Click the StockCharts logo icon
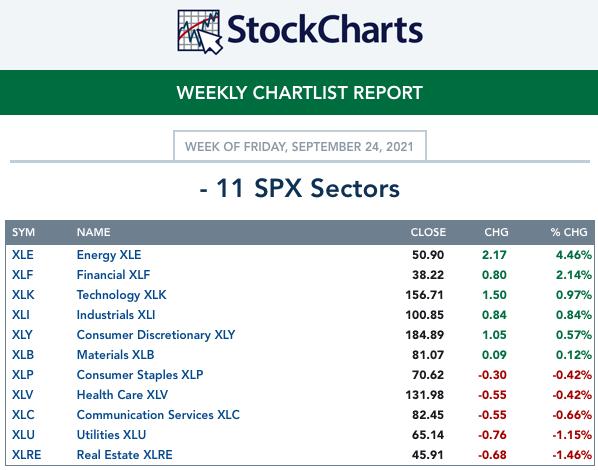This screenshot has width=598, height=470. pyautogui.click(x=200, y=32)
